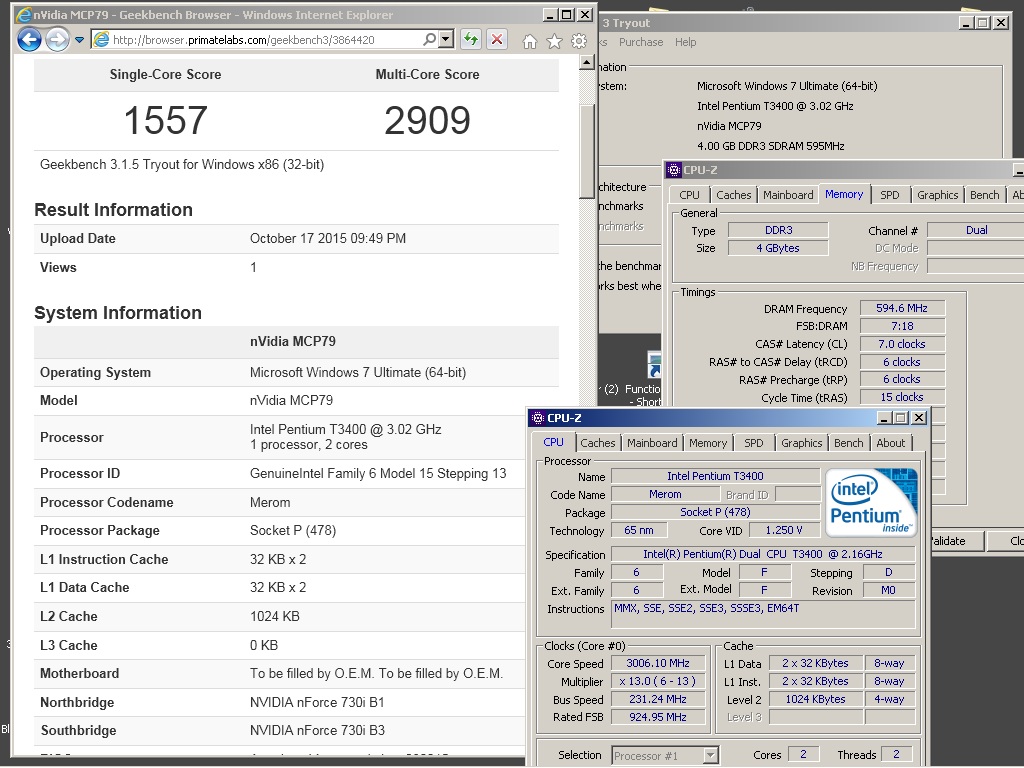Open Caches tab in front CPU-Z
Image resolution: width=1024 pixels, height=768 pixels.
coord(598,443)
